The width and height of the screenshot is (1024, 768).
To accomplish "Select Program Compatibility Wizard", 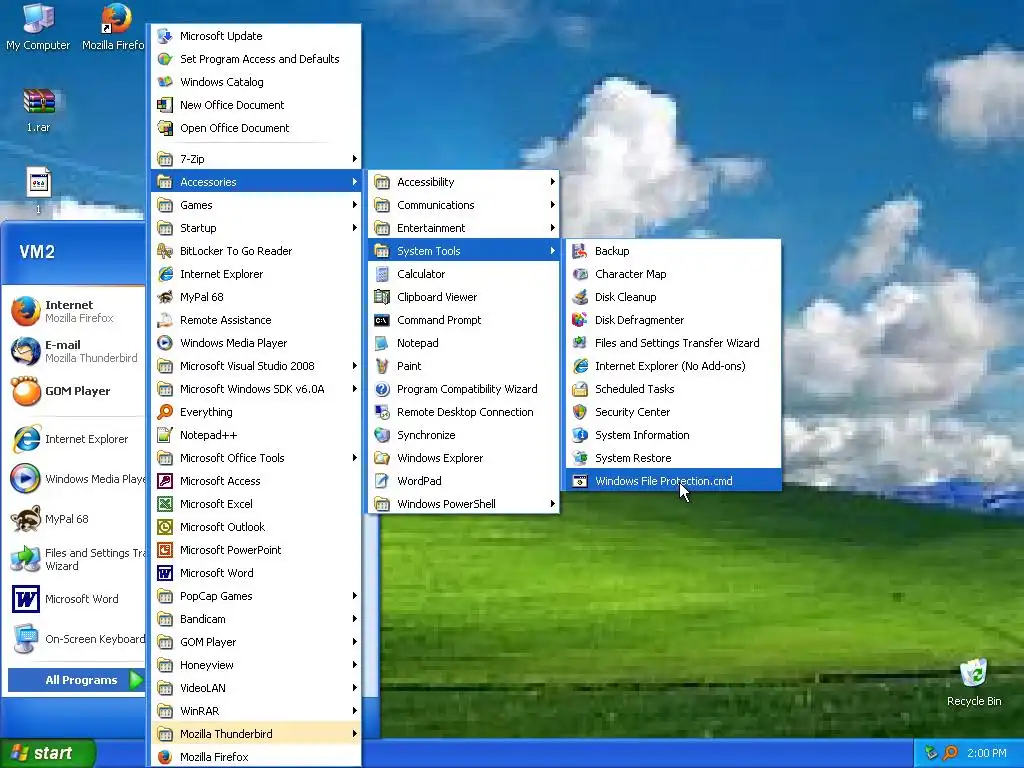I will [464, 389].
